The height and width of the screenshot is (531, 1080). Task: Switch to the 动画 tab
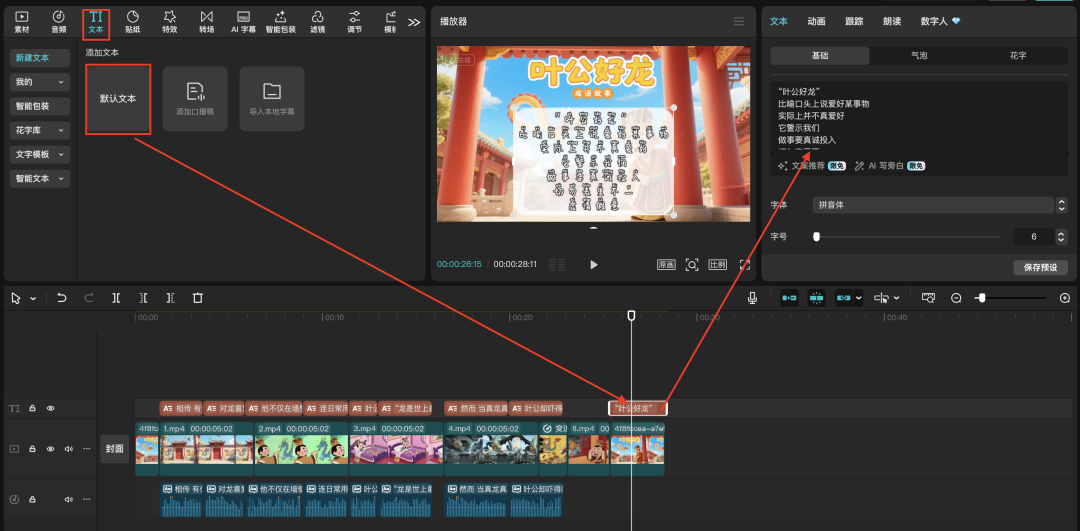[x=816, y=21]
